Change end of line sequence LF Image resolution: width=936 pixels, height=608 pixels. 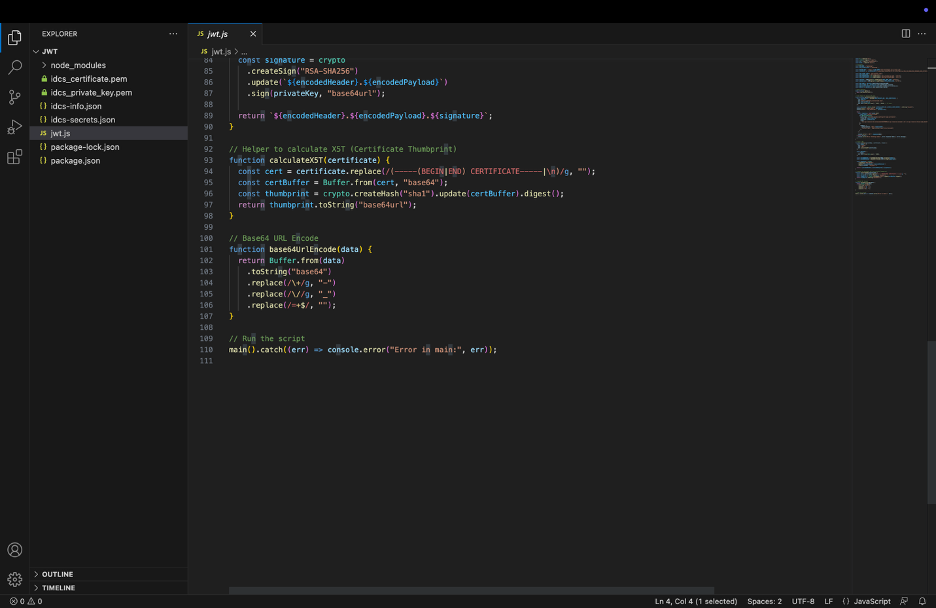tap(829, 601)
